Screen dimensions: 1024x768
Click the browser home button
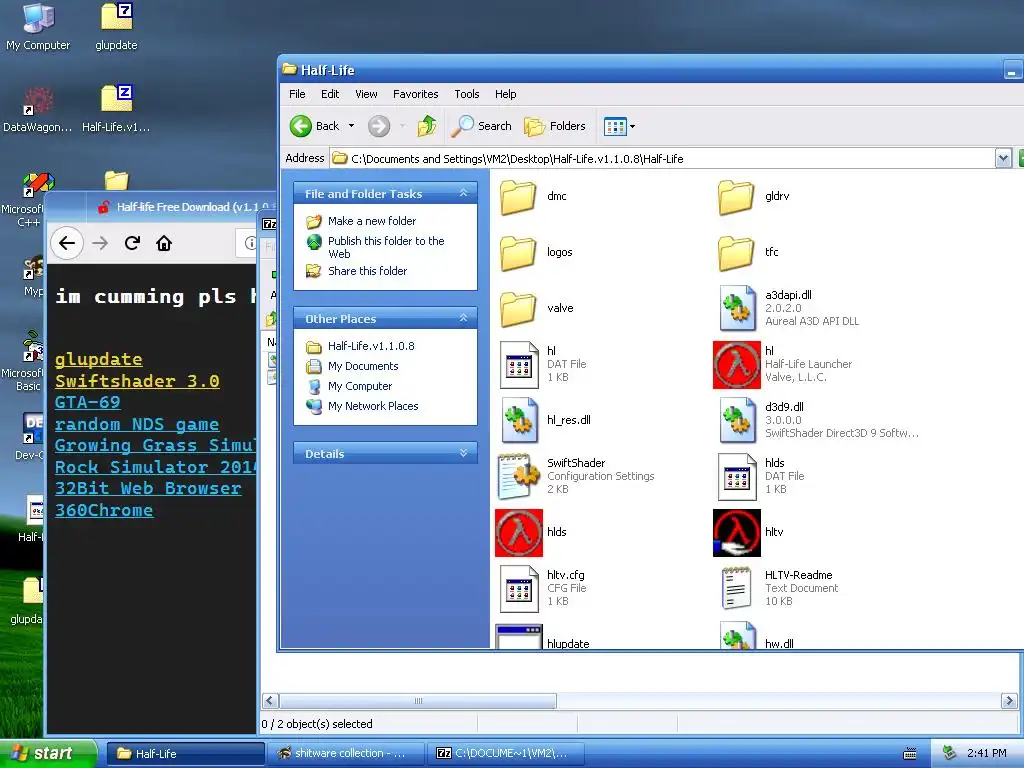164,244
